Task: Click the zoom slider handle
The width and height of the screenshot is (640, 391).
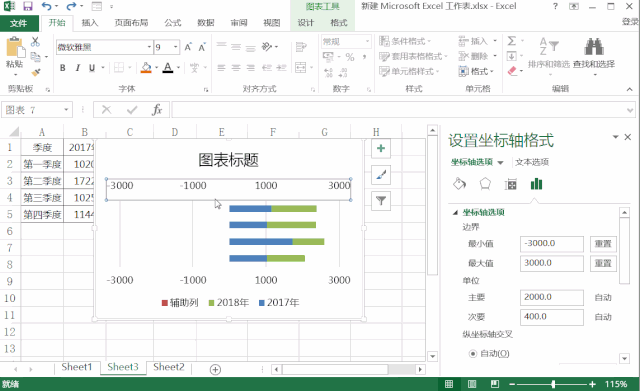Action: coord(553,384)
